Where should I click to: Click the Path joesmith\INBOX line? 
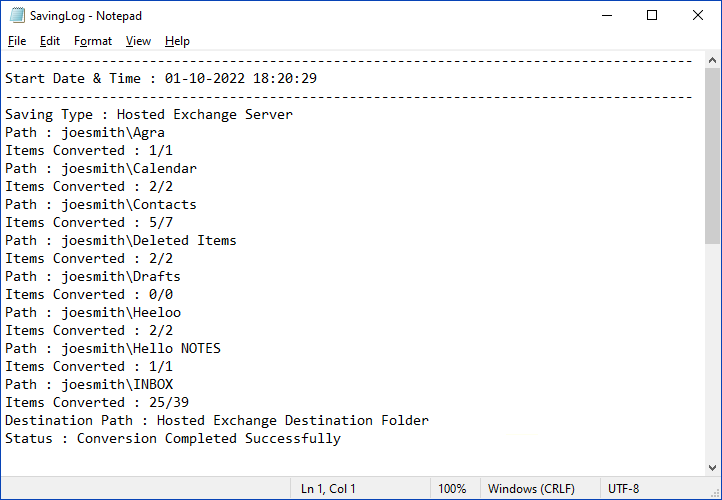pyautogui.click(x=89, y=384)
